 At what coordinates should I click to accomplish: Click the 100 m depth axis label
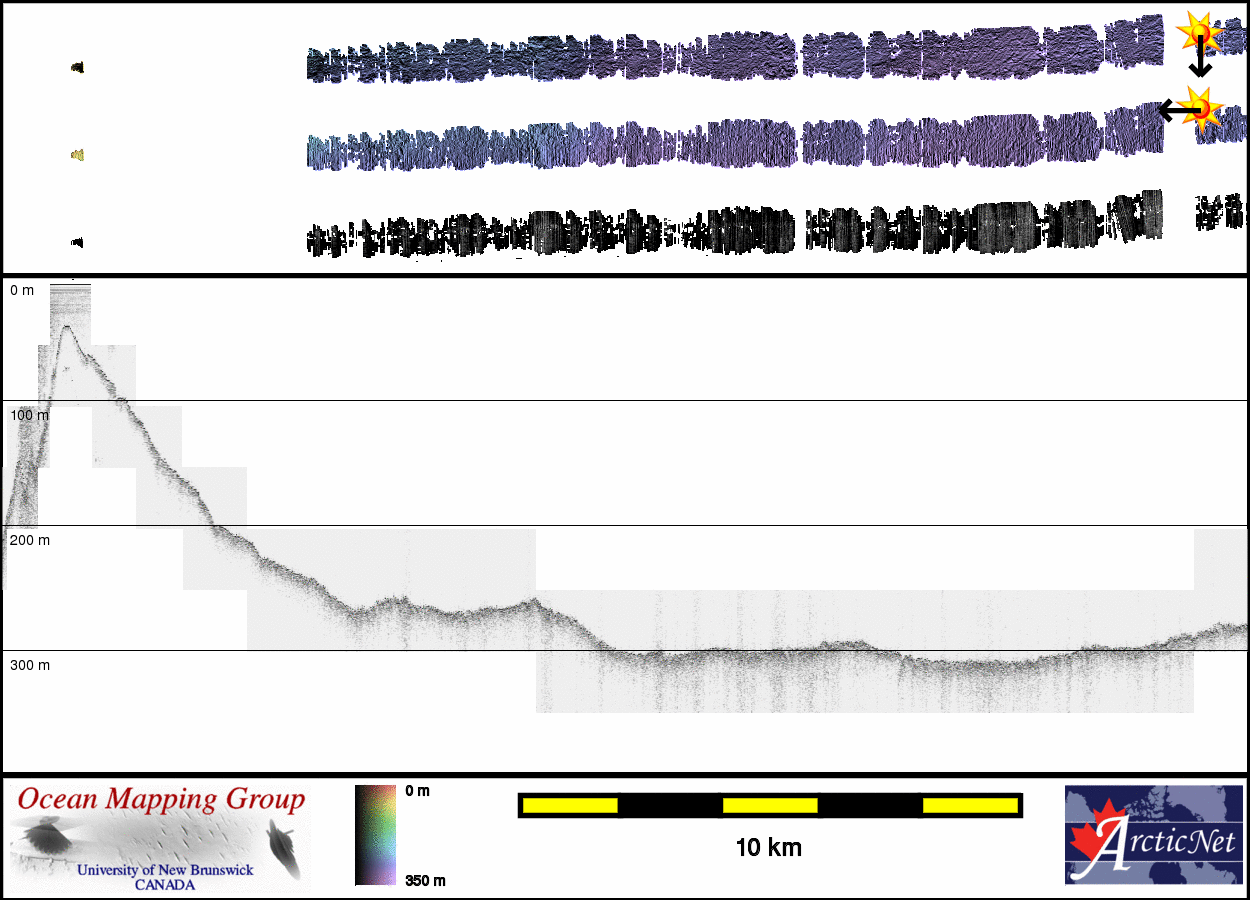coord(30,414)
